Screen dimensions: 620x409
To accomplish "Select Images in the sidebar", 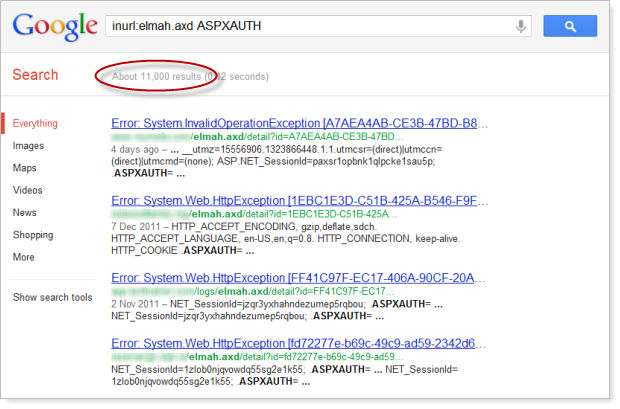I will click(28, 146).
